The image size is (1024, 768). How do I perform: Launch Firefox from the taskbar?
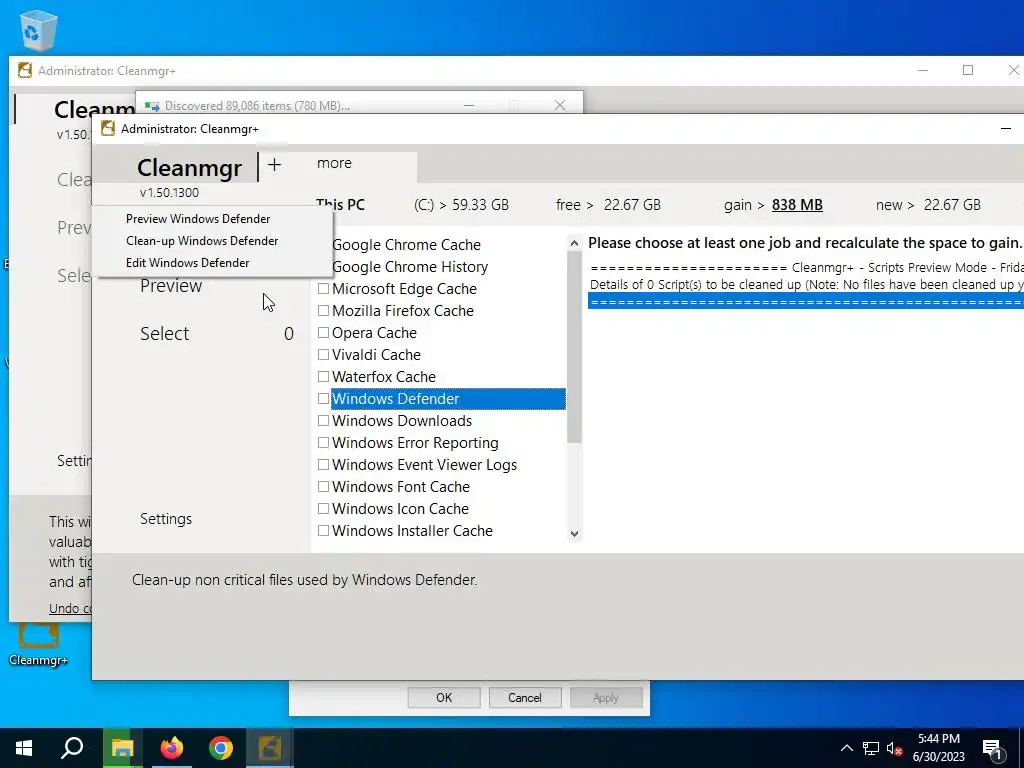(x=172, y=748)
